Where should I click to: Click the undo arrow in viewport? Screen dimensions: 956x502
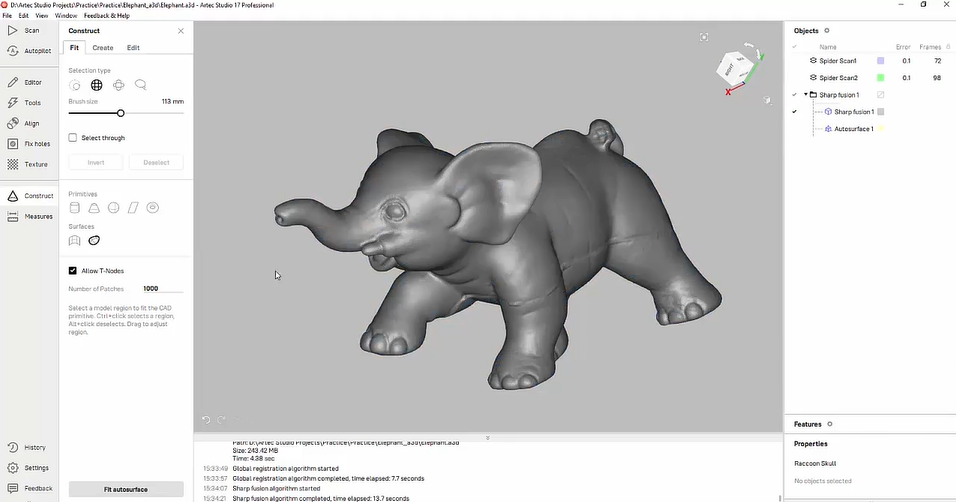206,420
